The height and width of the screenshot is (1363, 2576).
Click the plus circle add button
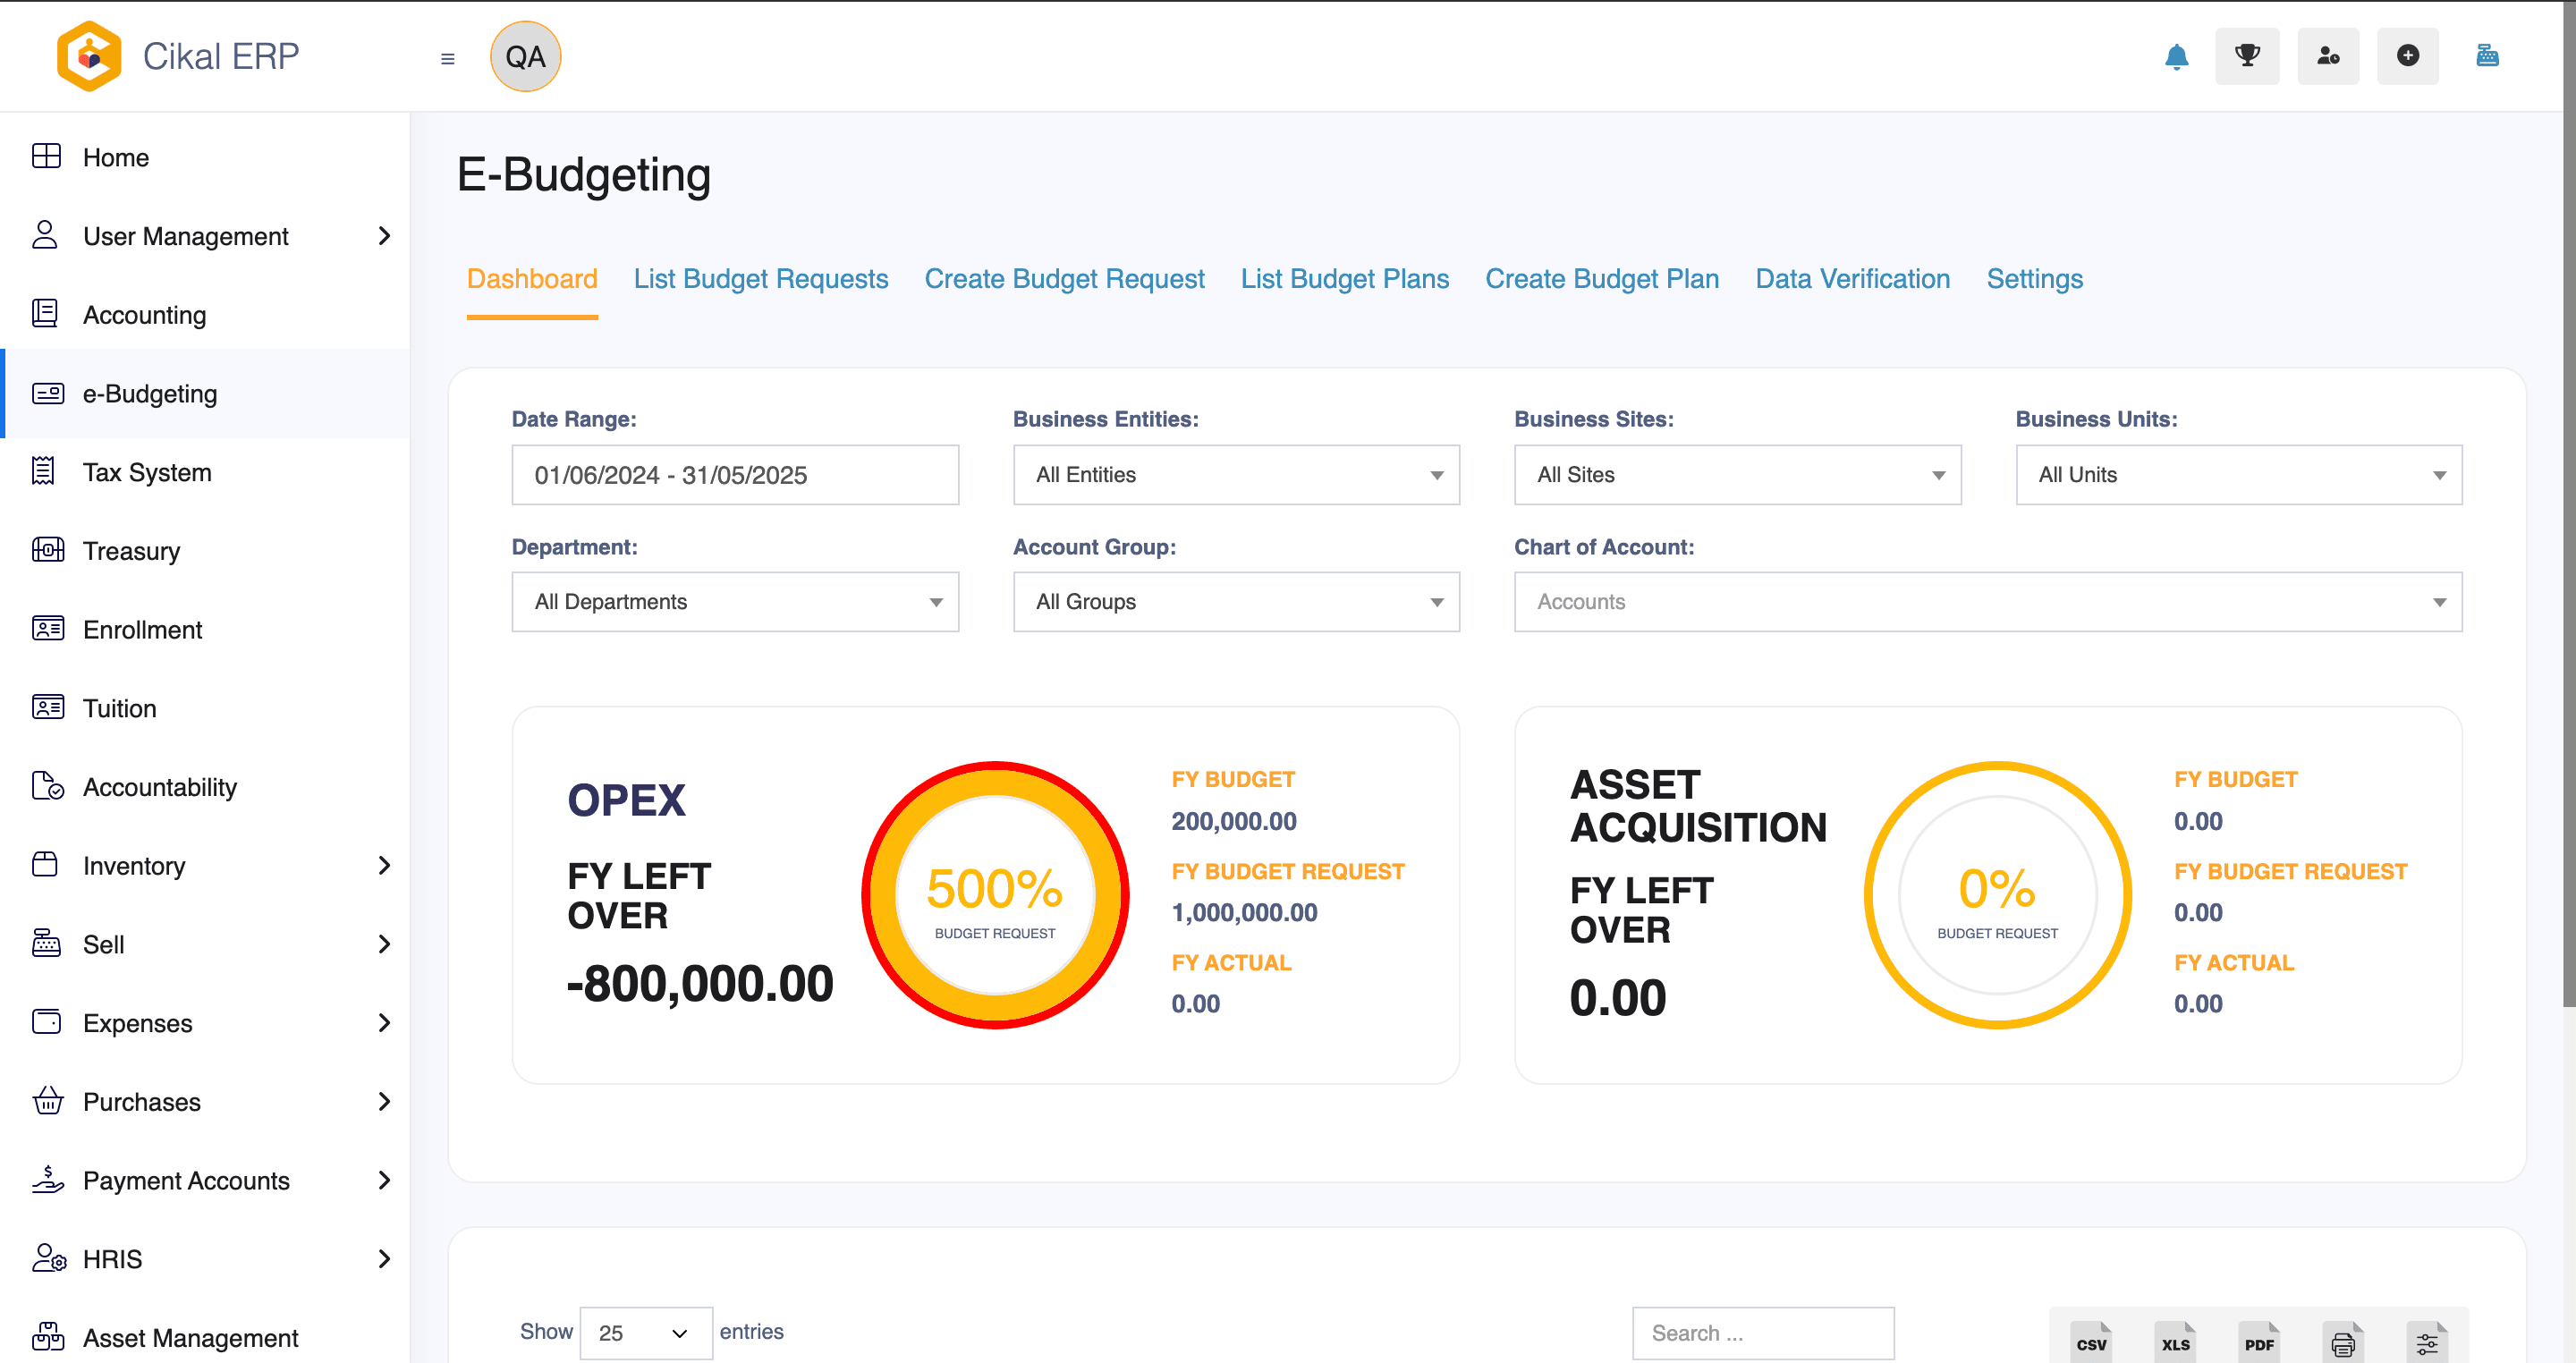[2408, 56]
